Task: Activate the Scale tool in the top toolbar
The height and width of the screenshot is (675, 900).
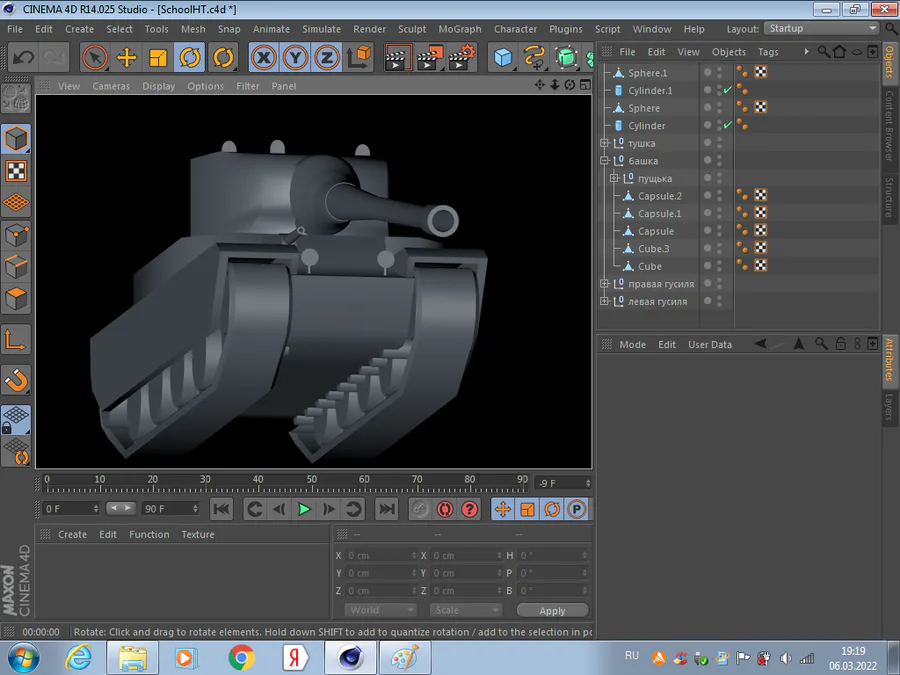Action: (158, 58)
